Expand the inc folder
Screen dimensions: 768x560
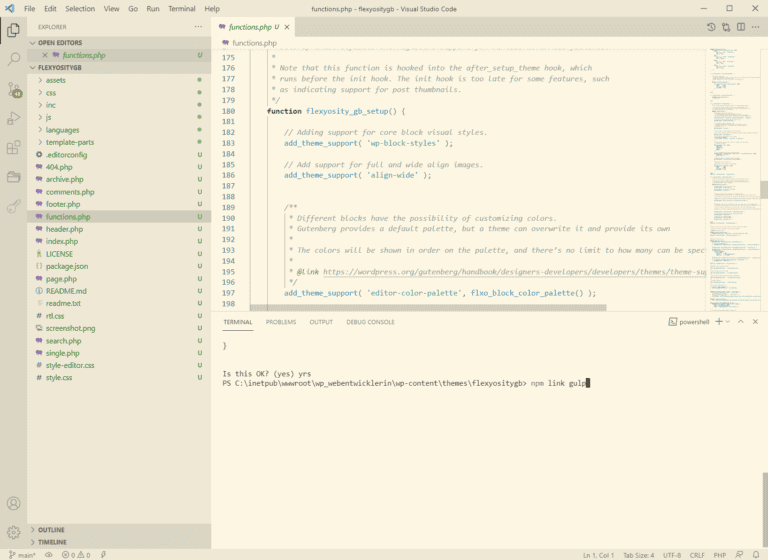point(119,105)
